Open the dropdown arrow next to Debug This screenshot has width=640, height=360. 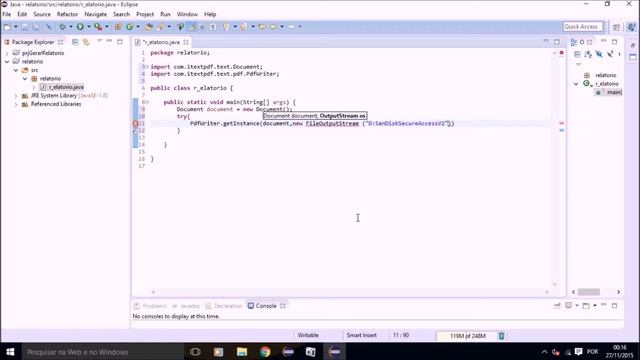[x=71, y=27]
